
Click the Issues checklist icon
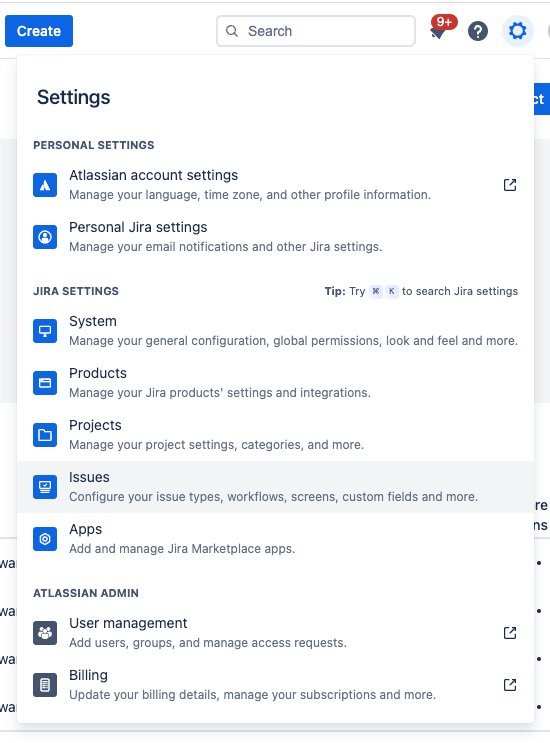click(x=45, y=487)
